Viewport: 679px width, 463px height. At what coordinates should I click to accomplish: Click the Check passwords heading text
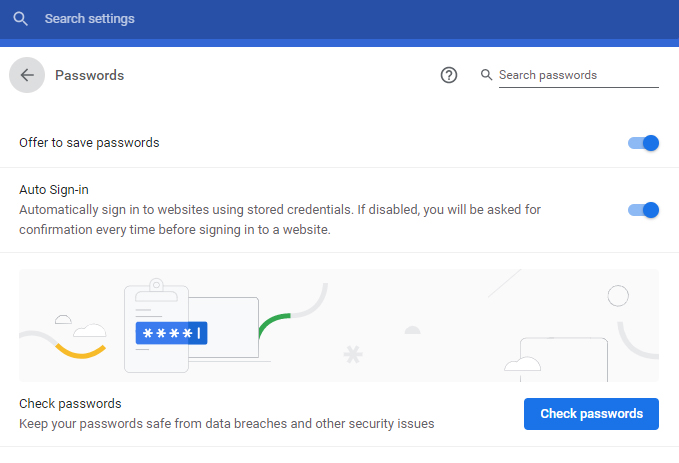pos(70,404)
